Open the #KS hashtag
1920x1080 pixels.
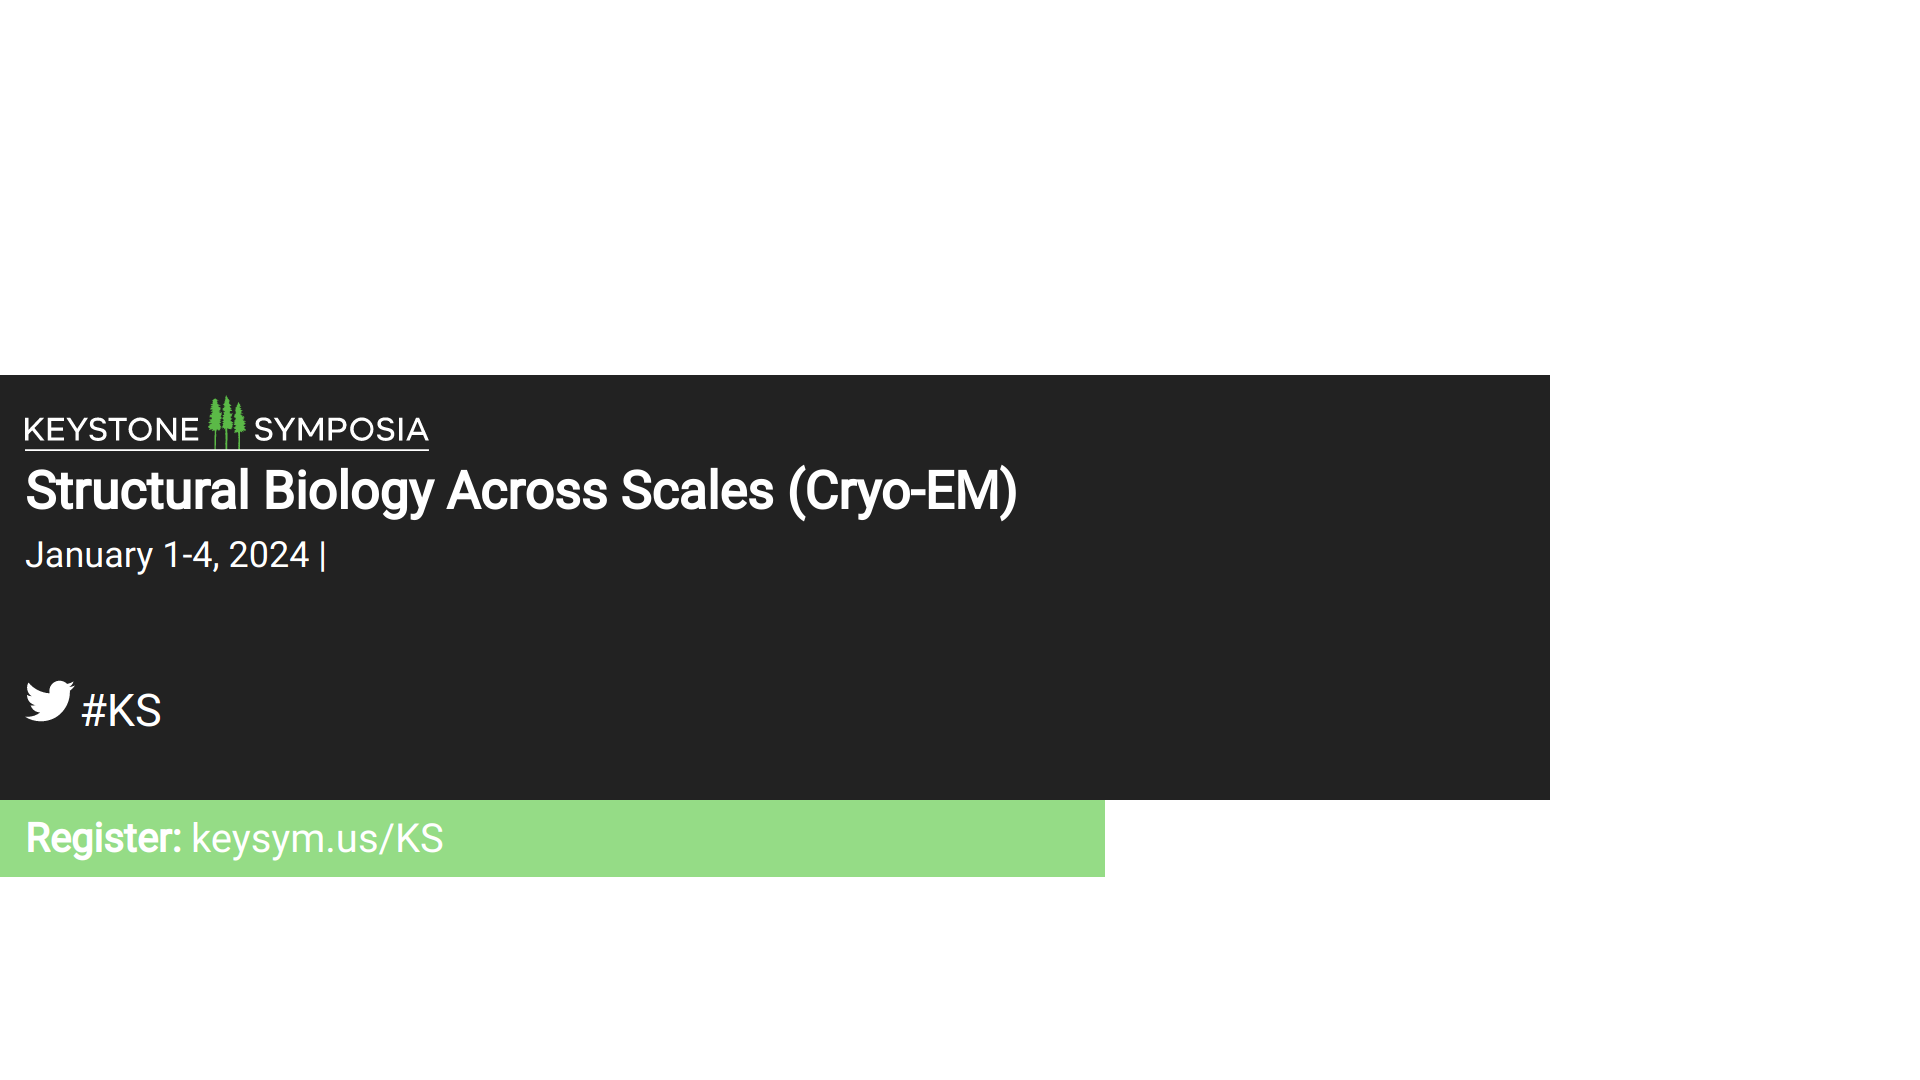(121, 711)
